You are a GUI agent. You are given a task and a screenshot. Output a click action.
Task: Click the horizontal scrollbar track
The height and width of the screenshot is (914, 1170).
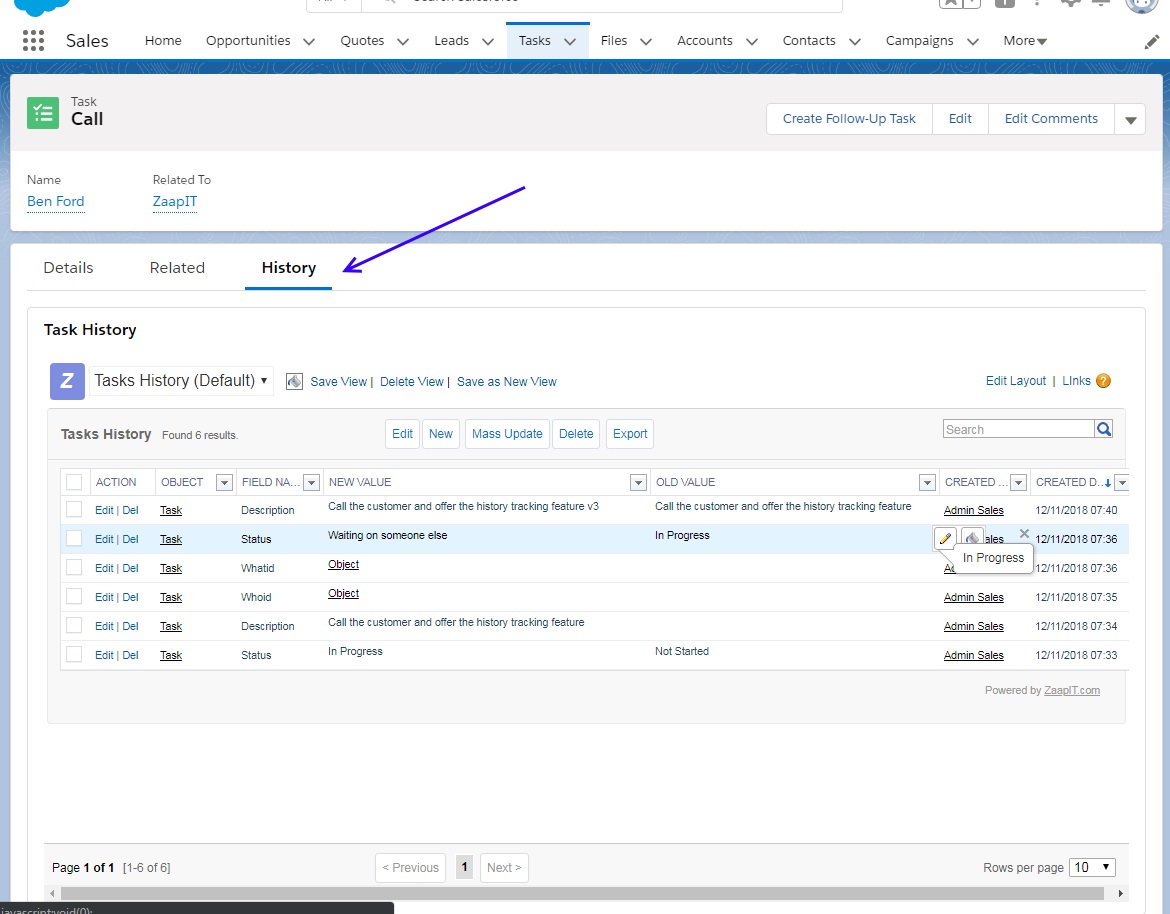point(582,893)
